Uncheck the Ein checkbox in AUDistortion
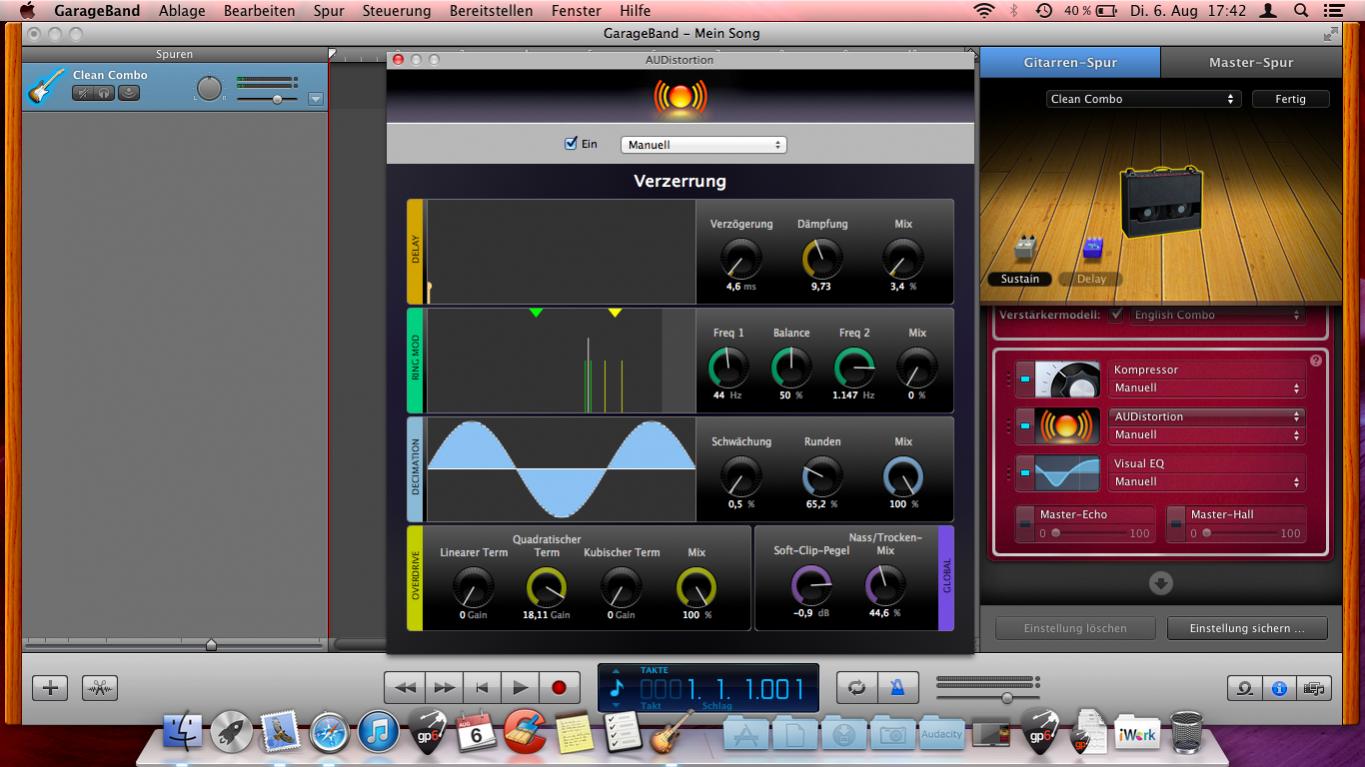Image resolution: width=1365 pixels, height=767 pixels. click(x=571, y=144)
